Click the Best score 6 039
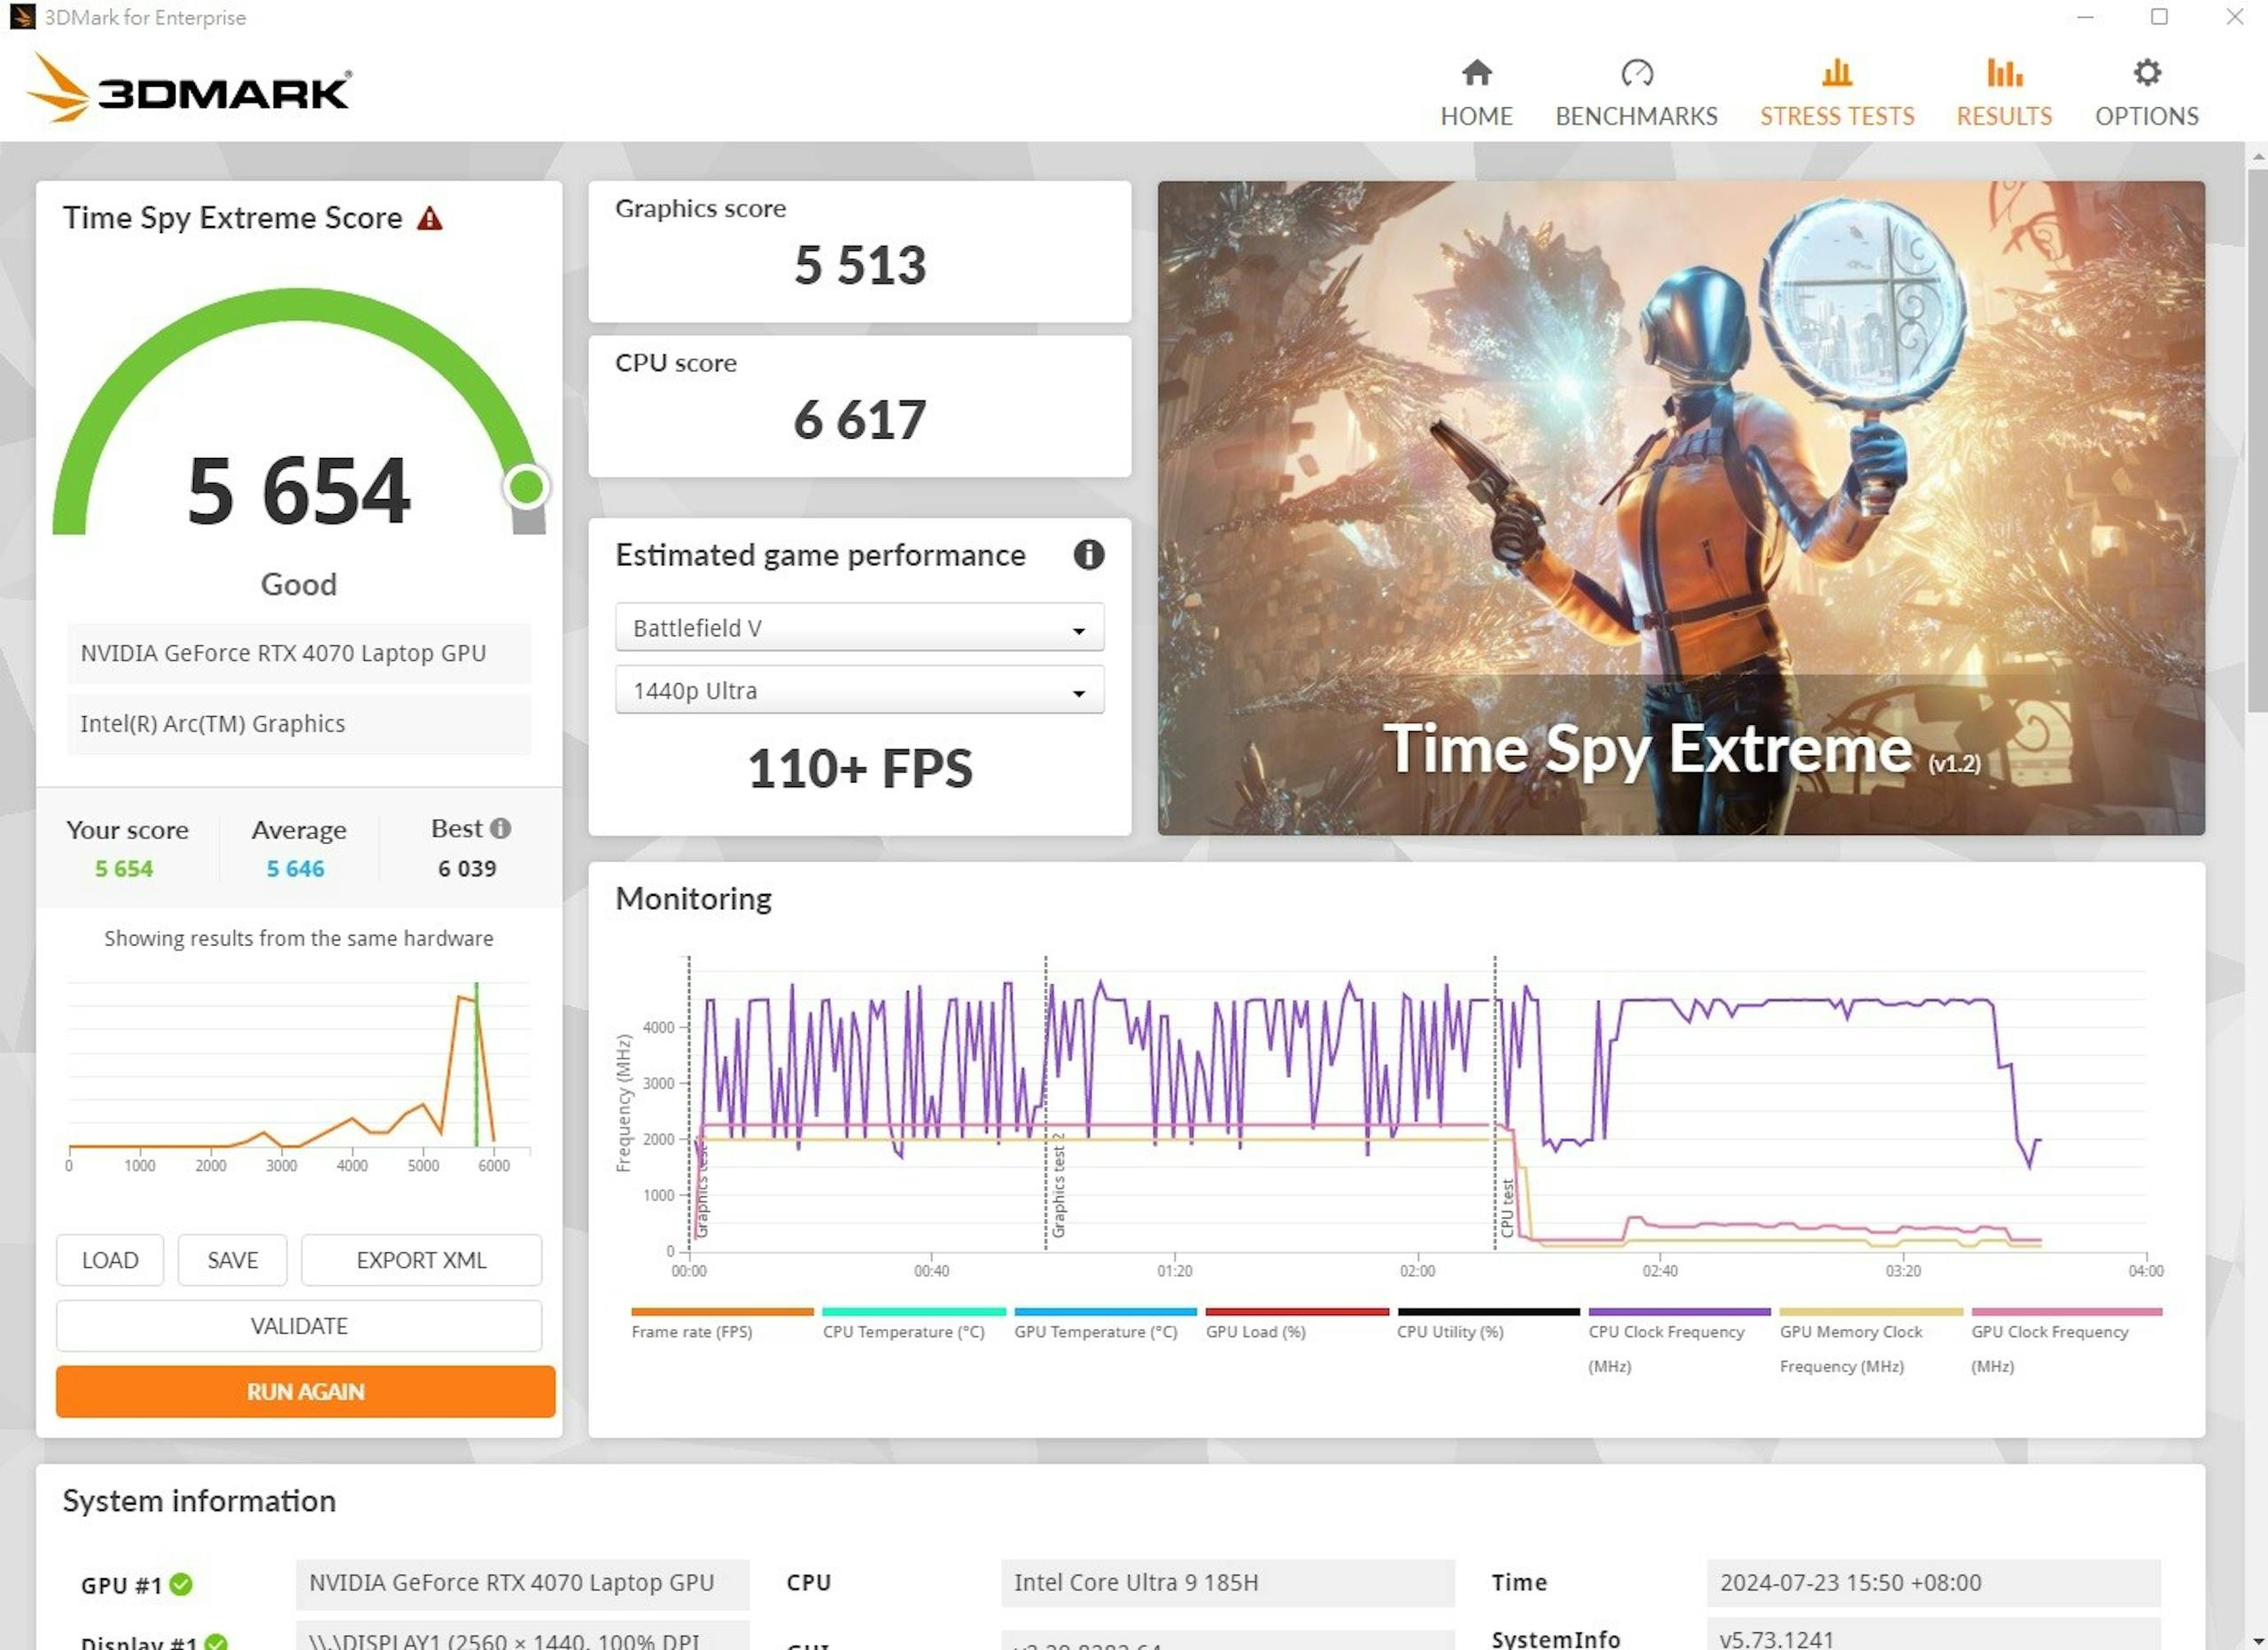The image size is (2268, 1650). (467, 868)
